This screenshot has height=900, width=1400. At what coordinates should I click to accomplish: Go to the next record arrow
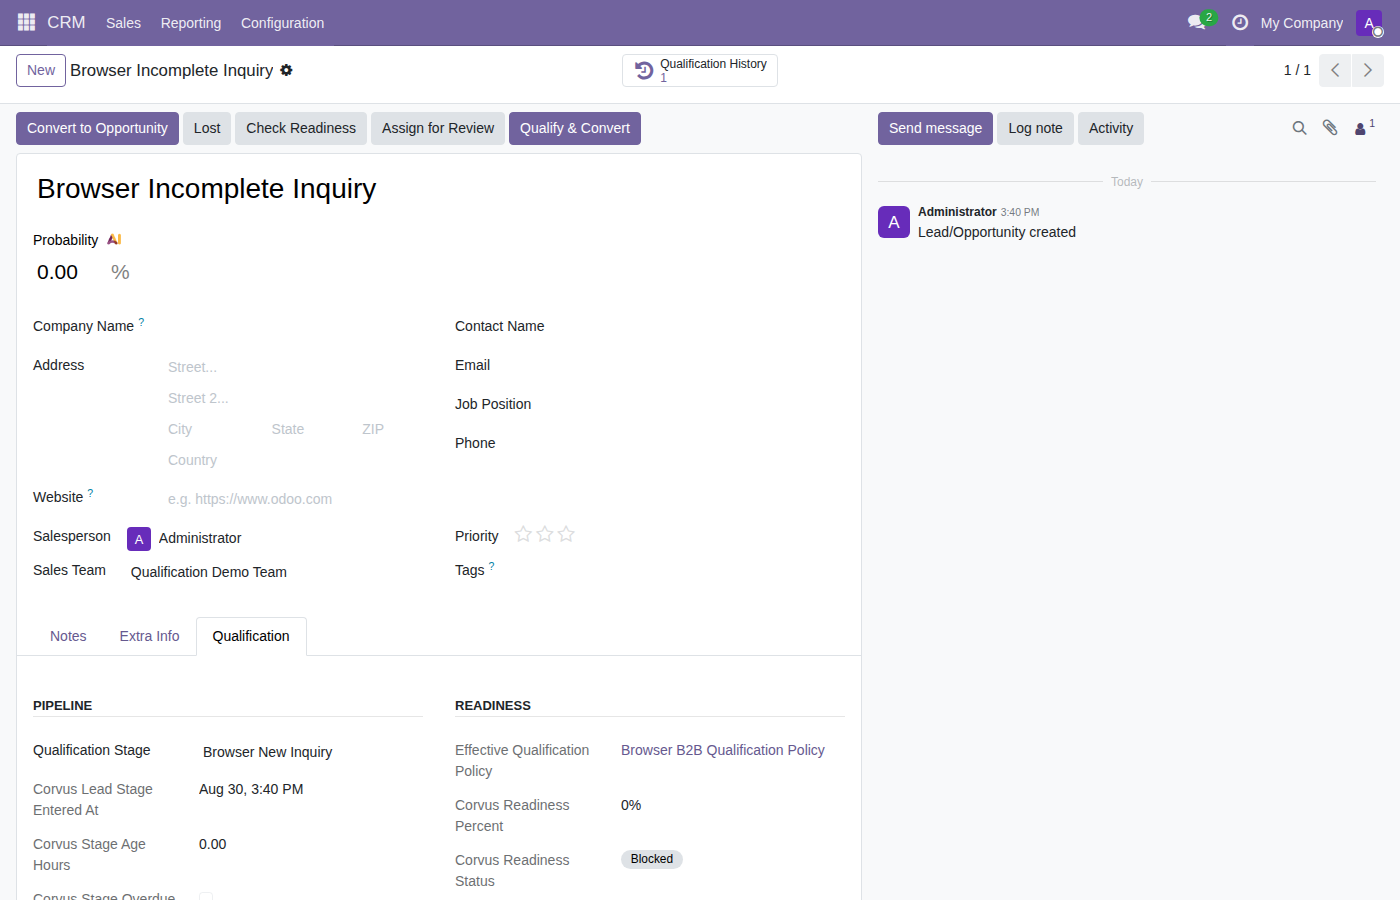point(1368,70)
